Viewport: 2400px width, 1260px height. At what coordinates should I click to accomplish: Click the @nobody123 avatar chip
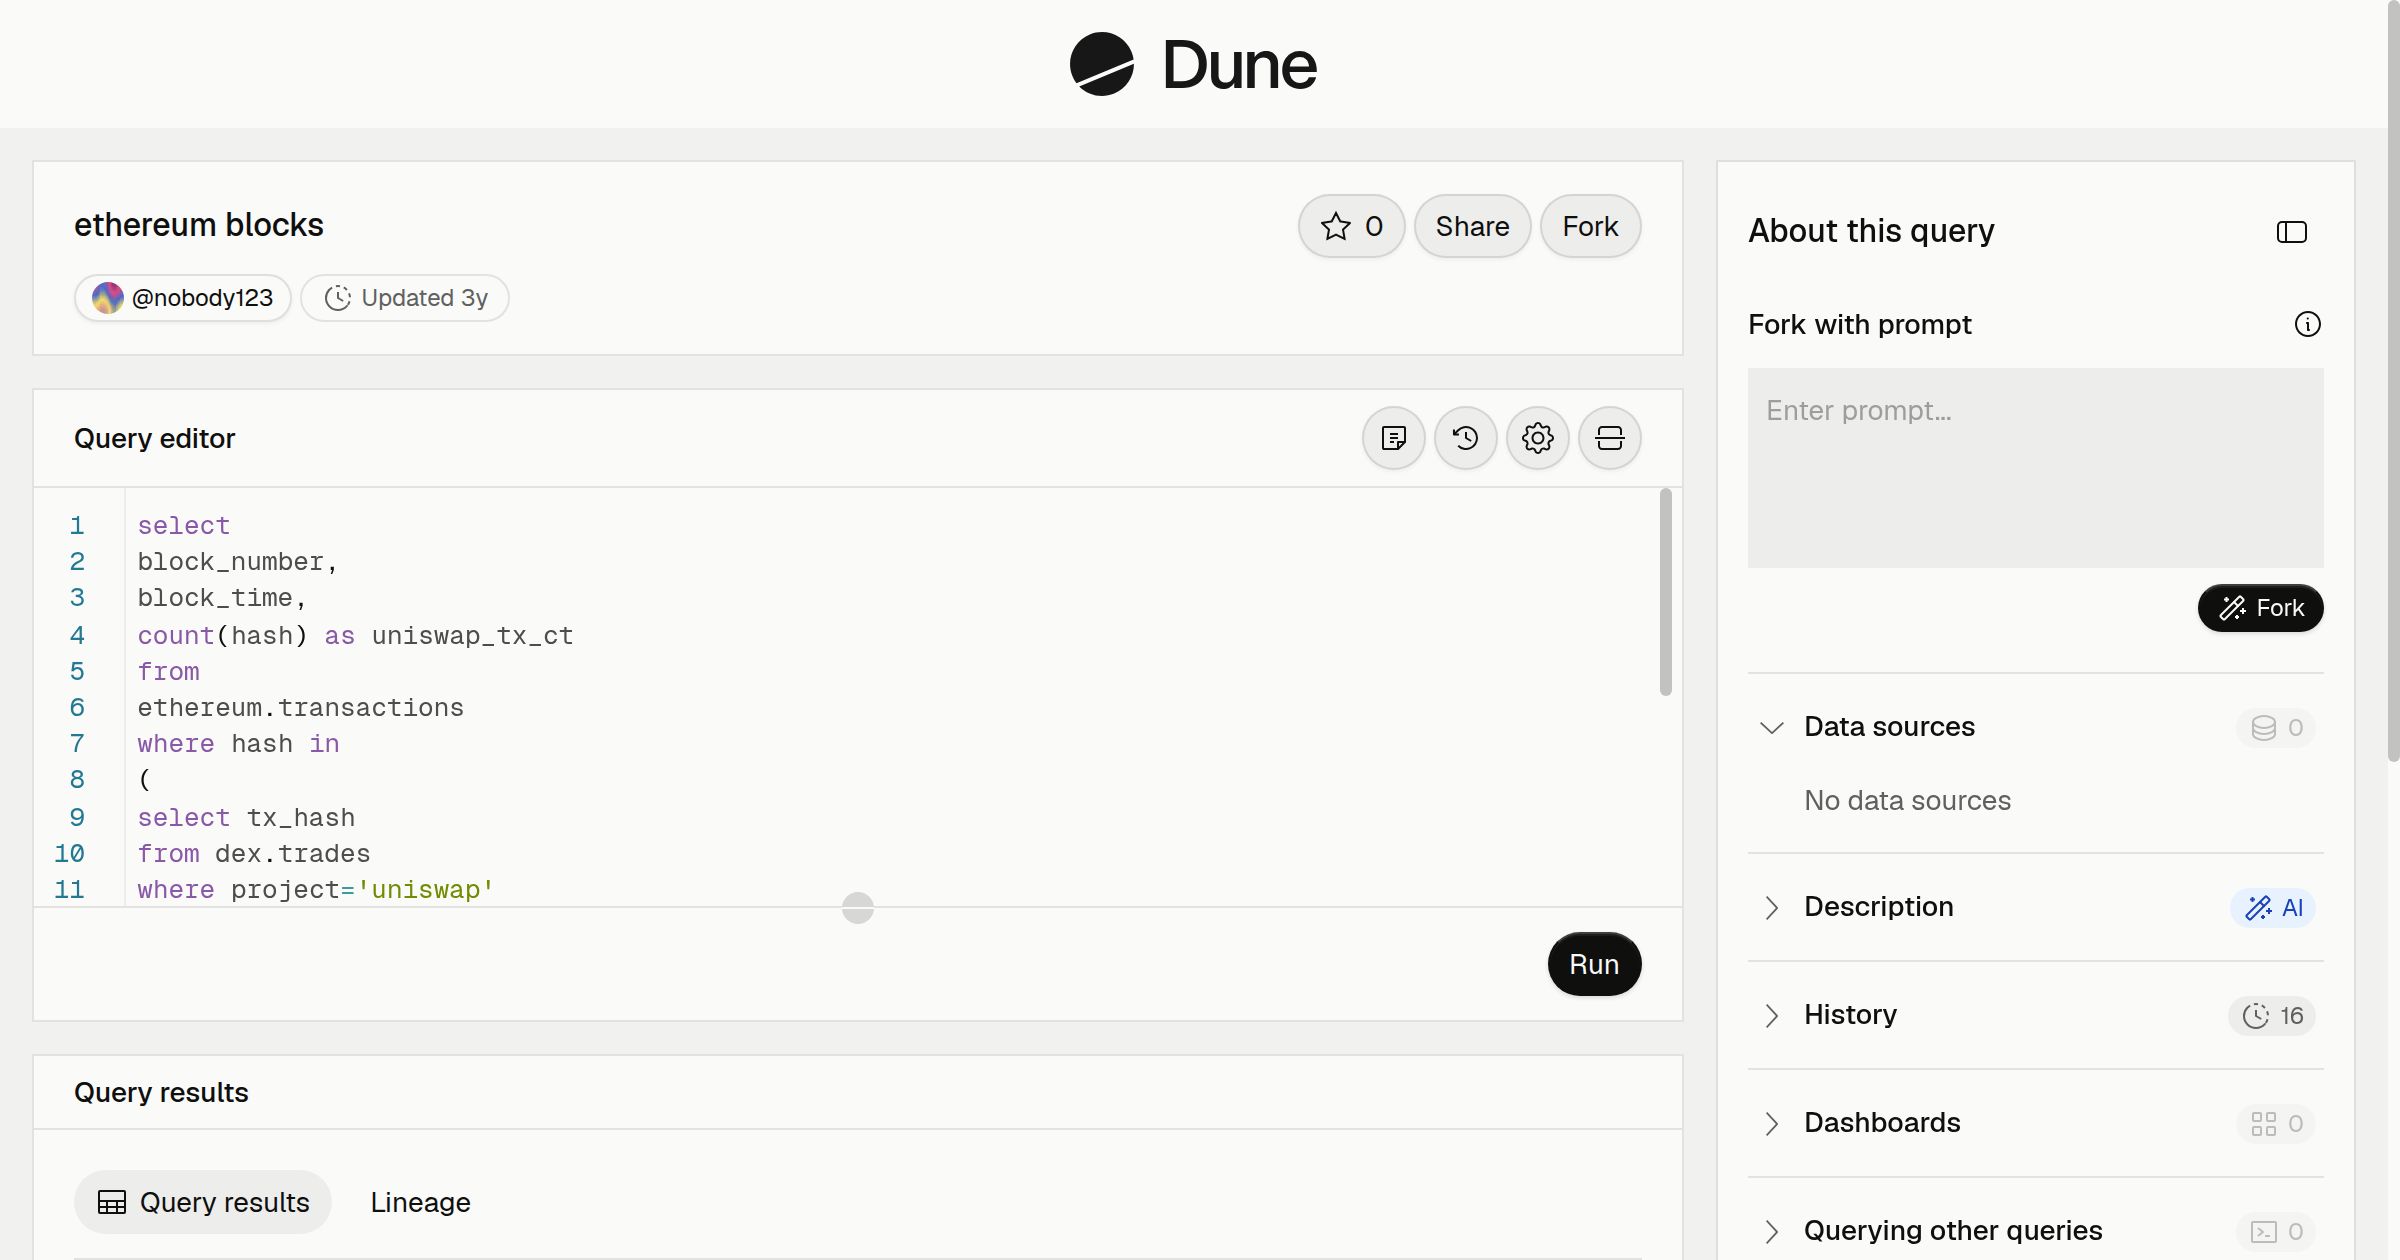point(183,298)
